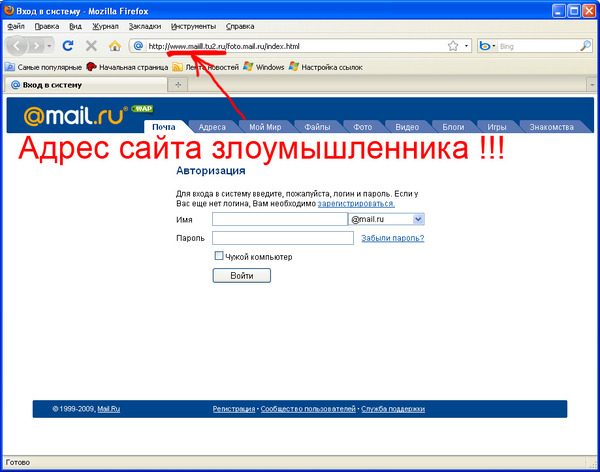Open the Правка menu
Screen dimensions: 600x472
[47, 26]
